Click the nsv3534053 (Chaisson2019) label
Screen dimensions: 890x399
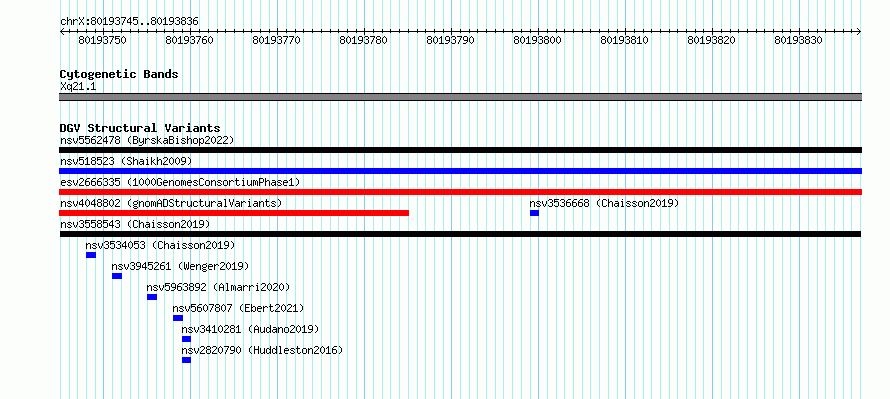click(160, 245)
